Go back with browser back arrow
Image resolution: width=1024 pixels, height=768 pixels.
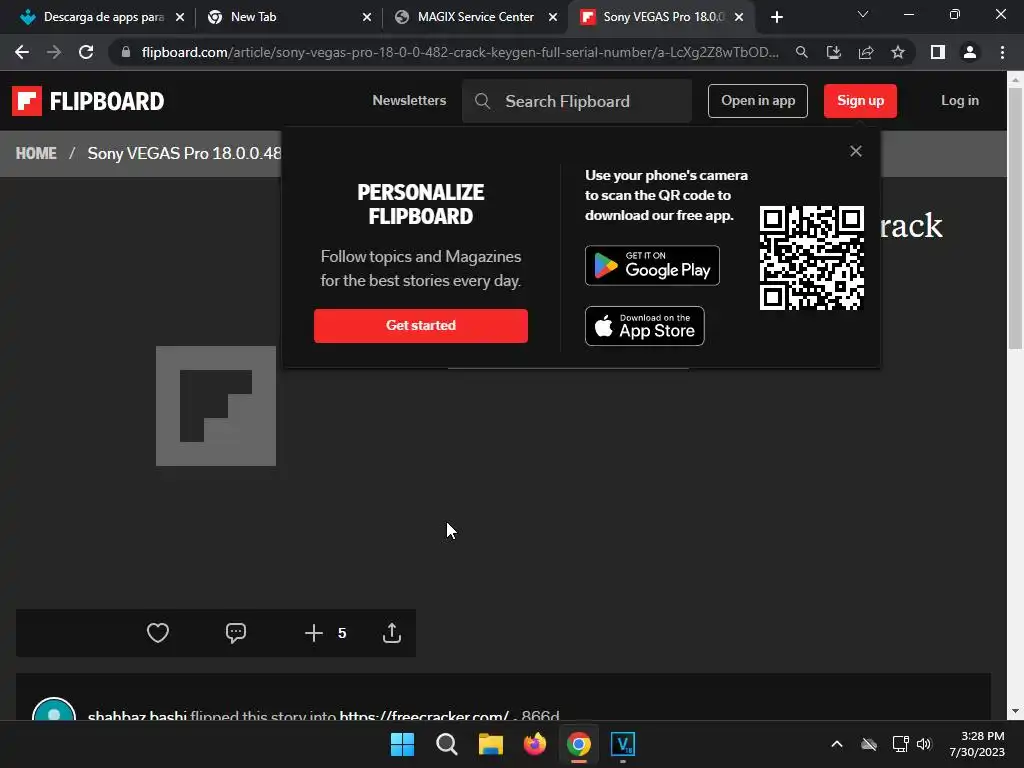tap(22, 52)
